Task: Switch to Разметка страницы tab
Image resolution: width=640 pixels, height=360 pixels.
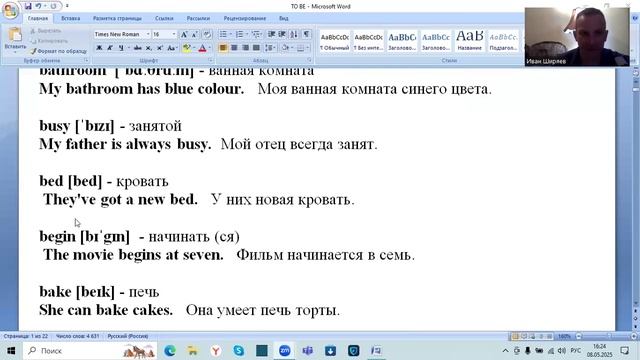Action: [118, 18]
